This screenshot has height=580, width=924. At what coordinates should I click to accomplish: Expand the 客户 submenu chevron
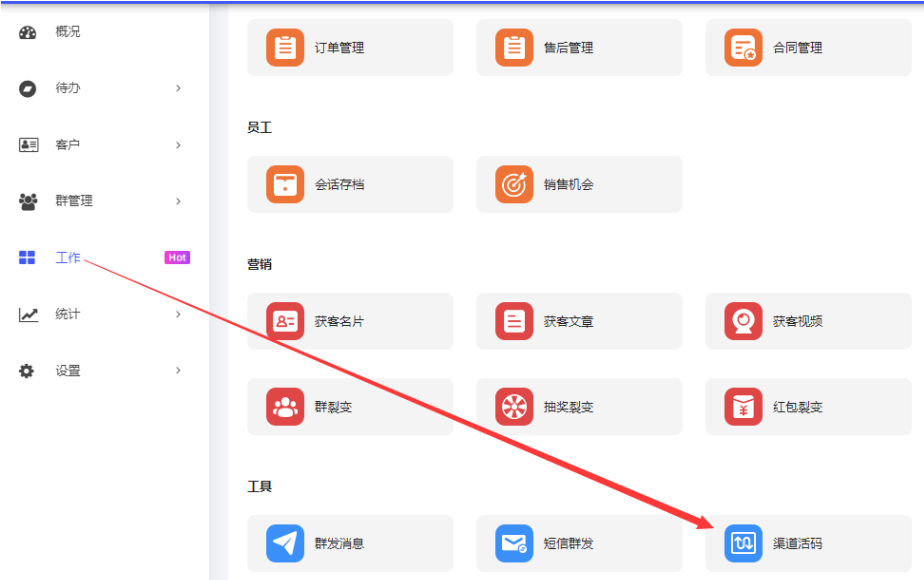(178, 145)
